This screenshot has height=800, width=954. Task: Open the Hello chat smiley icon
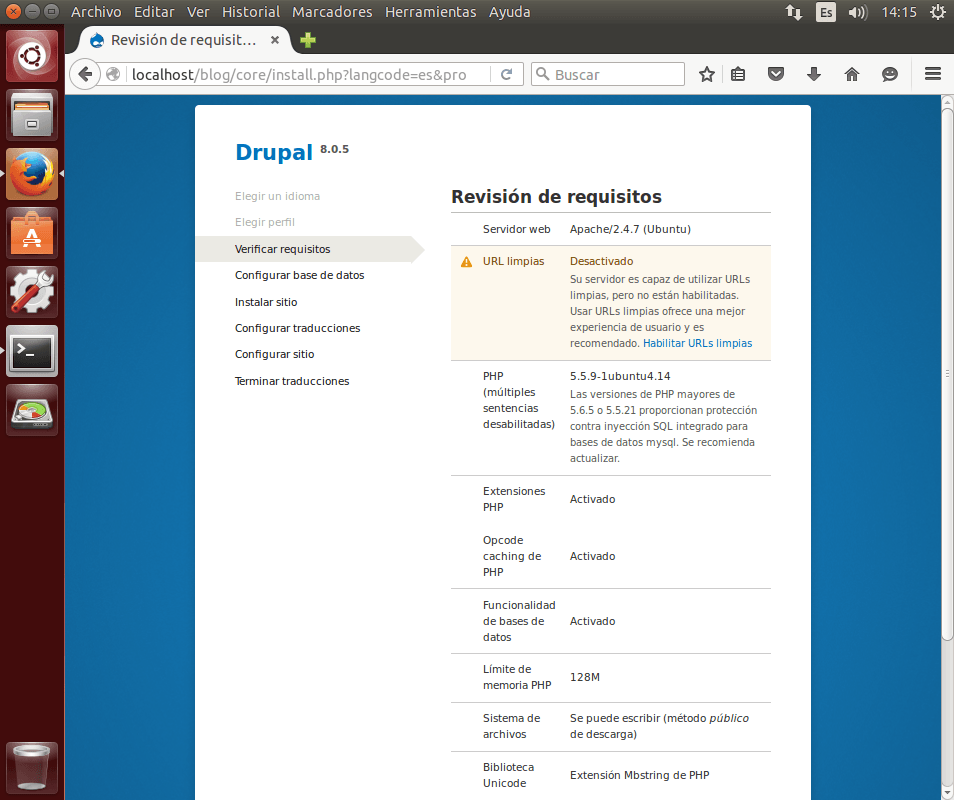(x=890, y=74)
